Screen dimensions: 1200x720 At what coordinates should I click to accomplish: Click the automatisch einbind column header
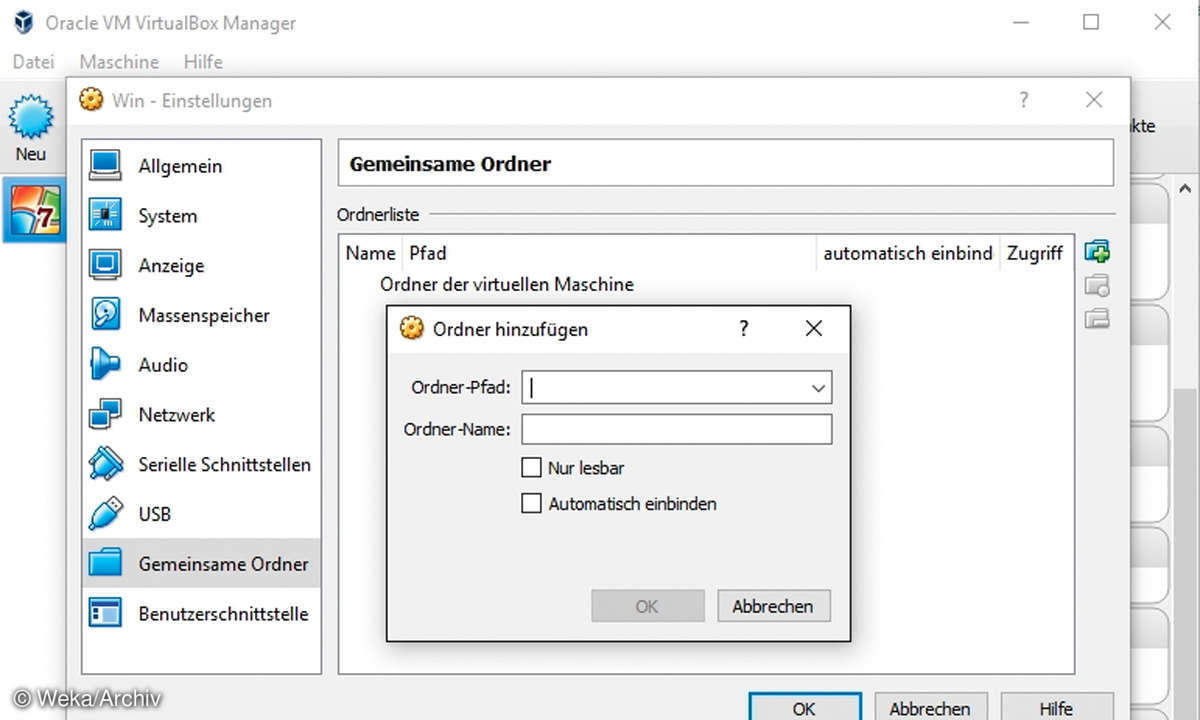[908, 253]
